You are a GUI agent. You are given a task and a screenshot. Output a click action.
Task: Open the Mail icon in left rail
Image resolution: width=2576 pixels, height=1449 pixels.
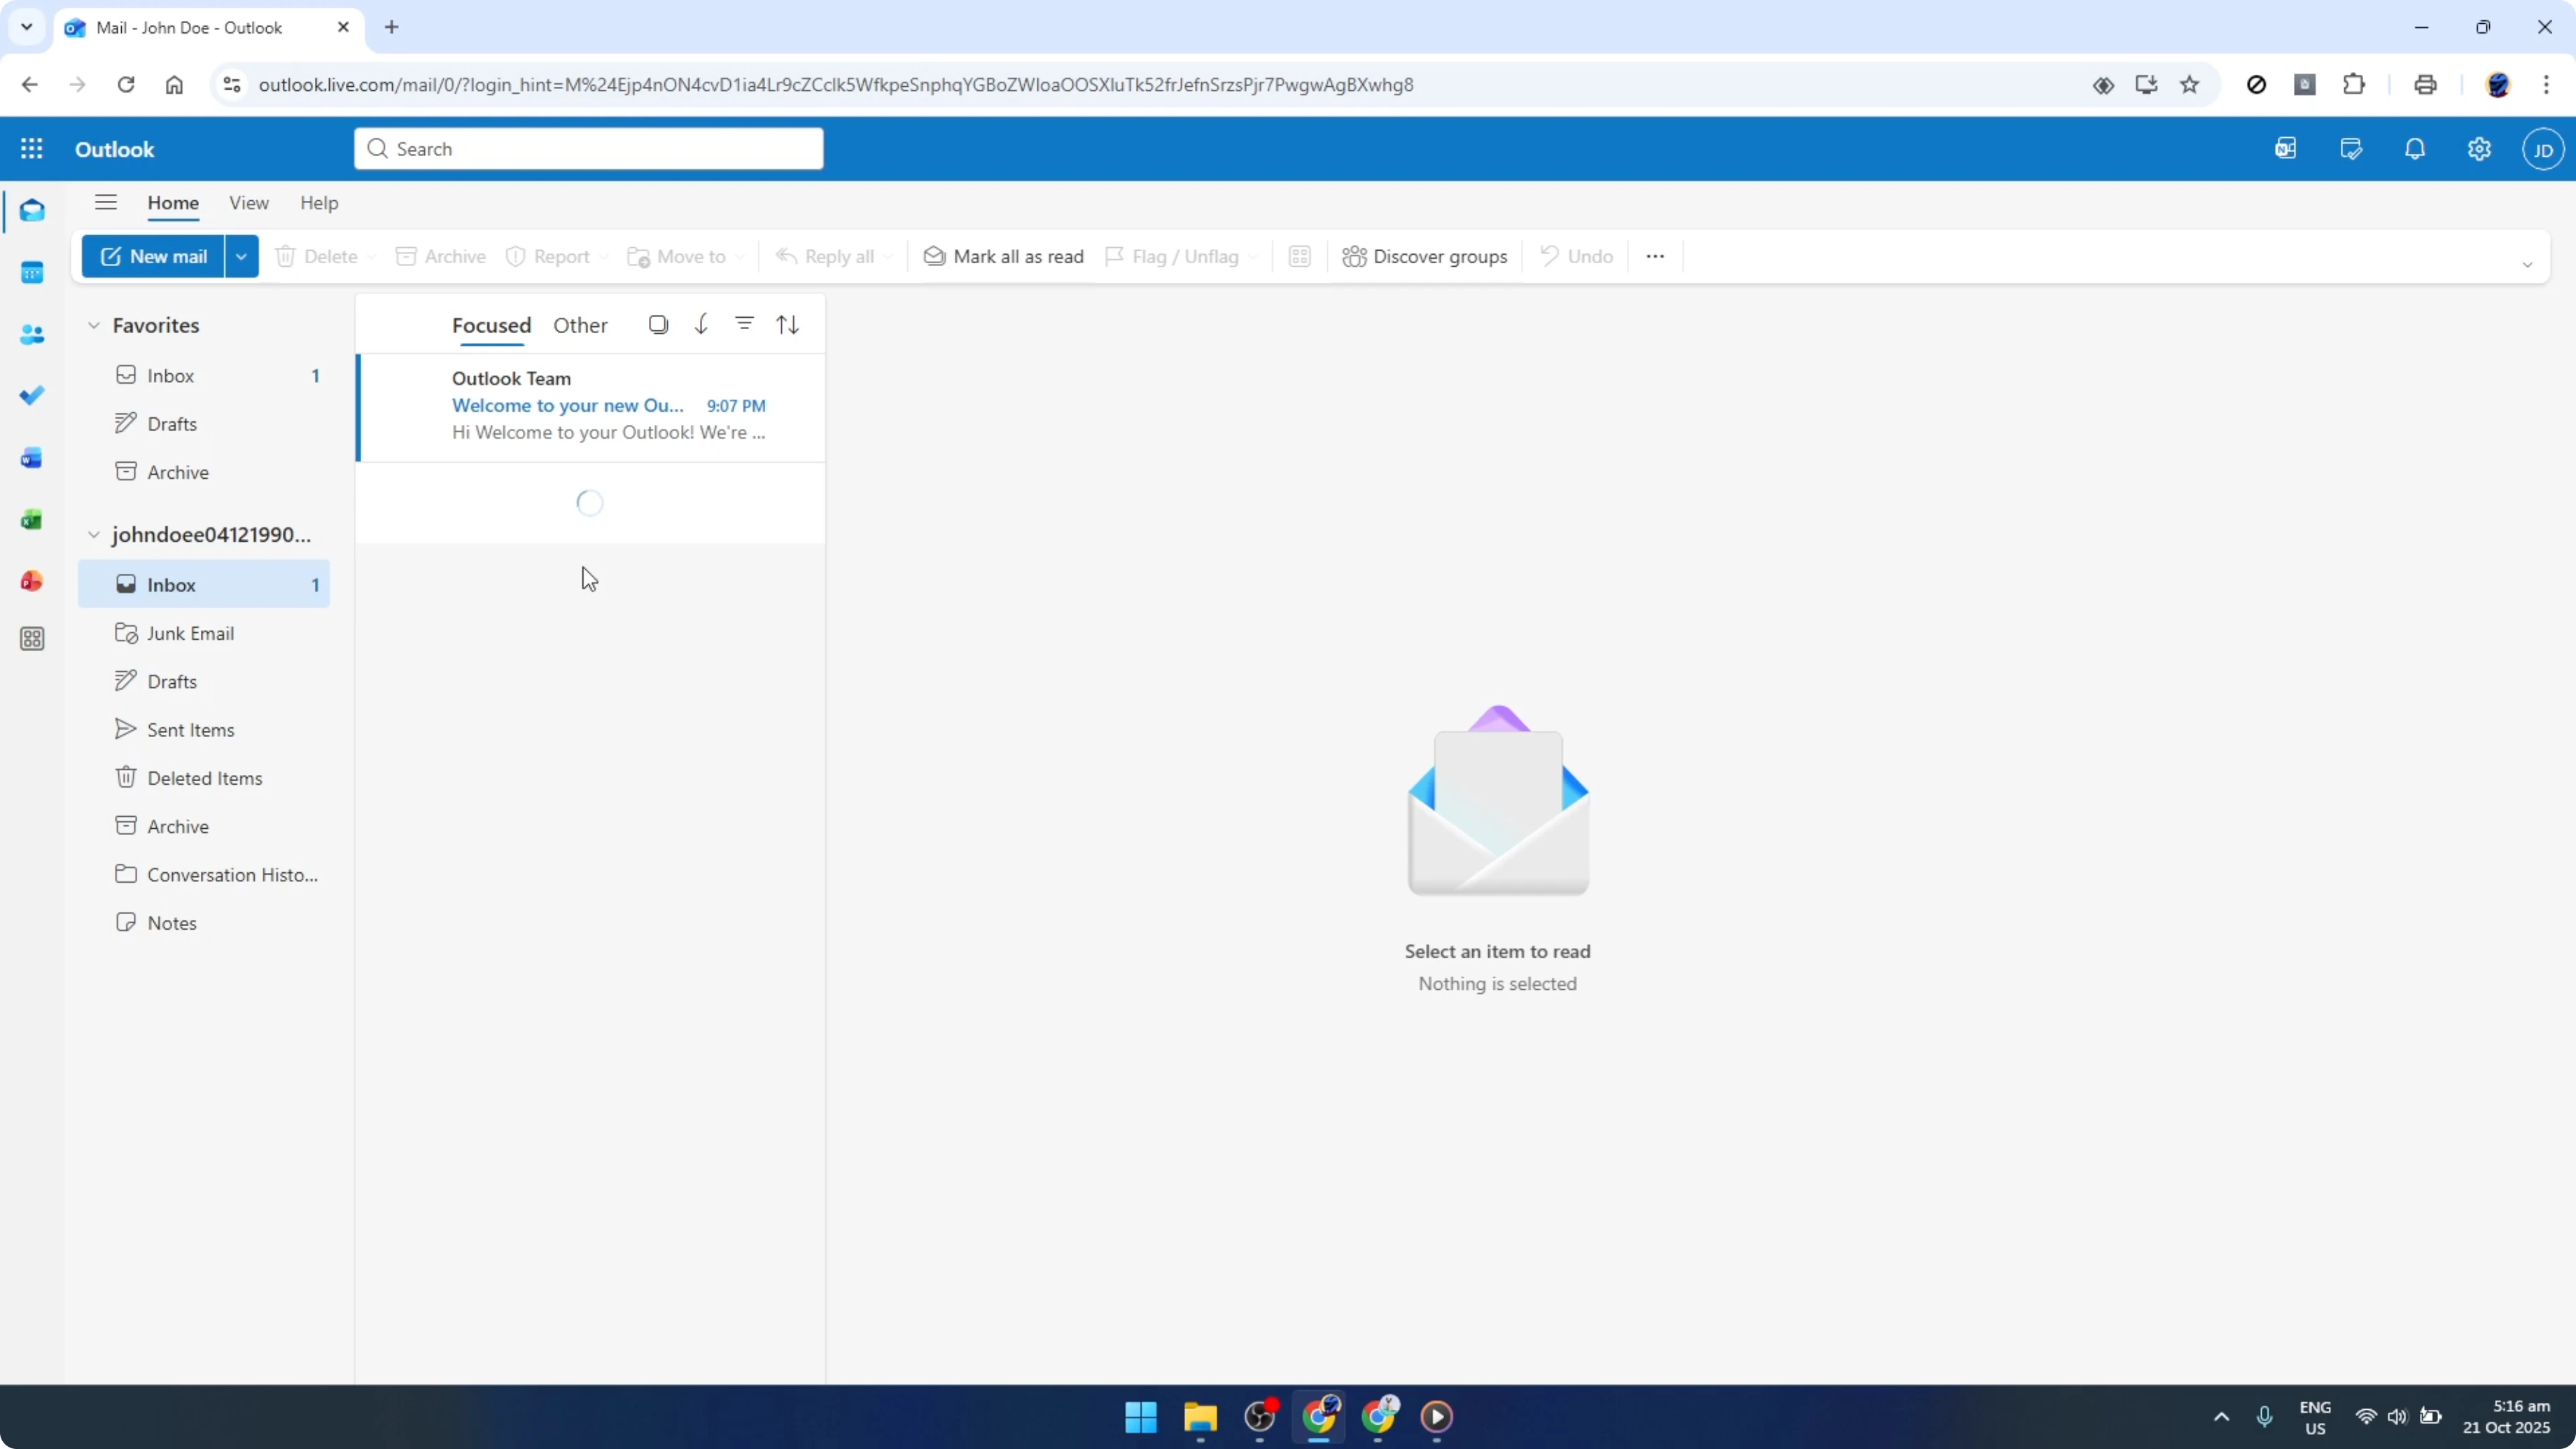click(x=32, y=211)
